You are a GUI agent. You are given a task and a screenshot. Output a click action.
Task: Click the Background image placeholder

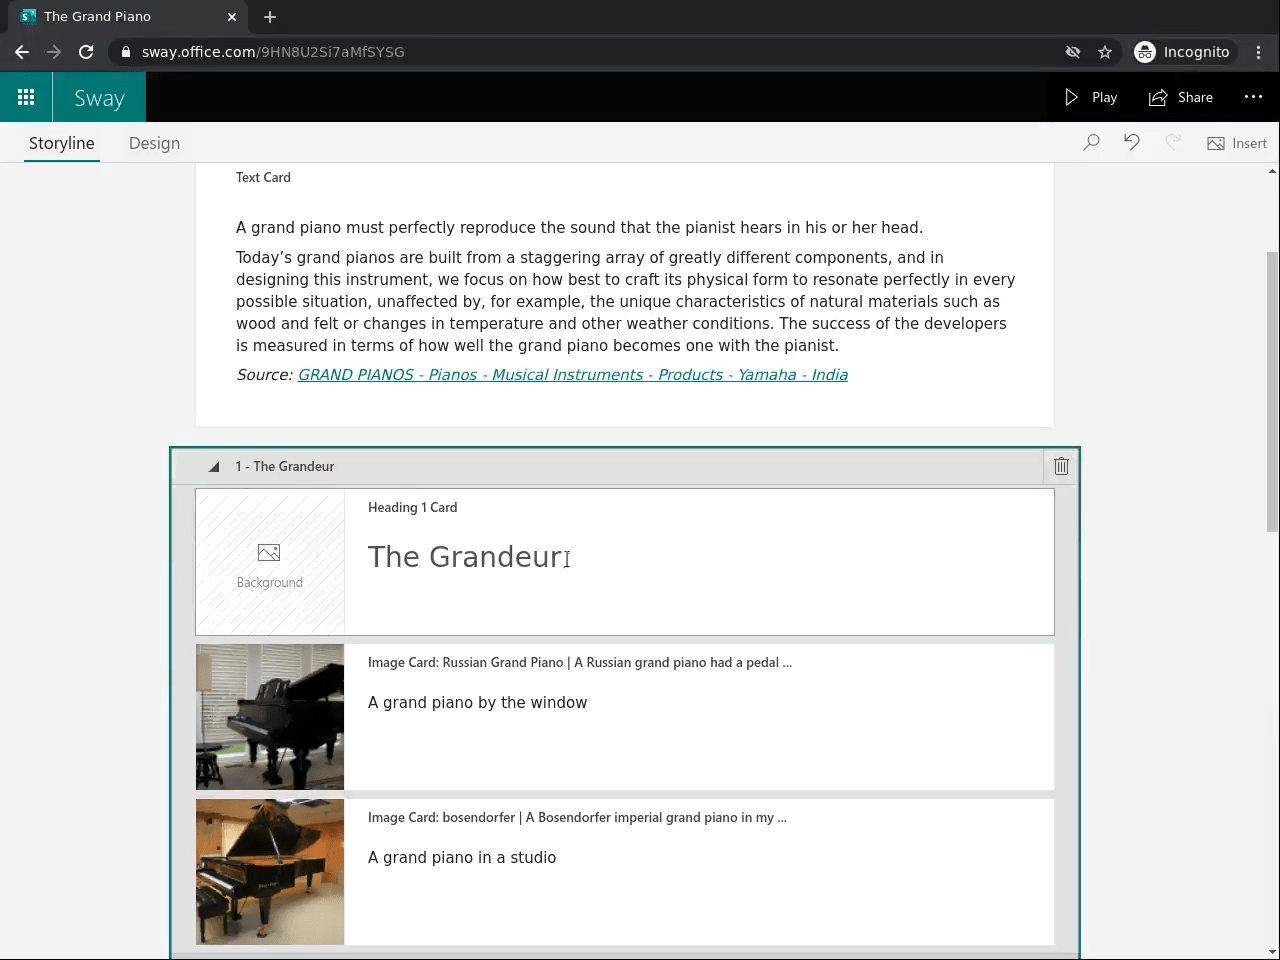269,561
